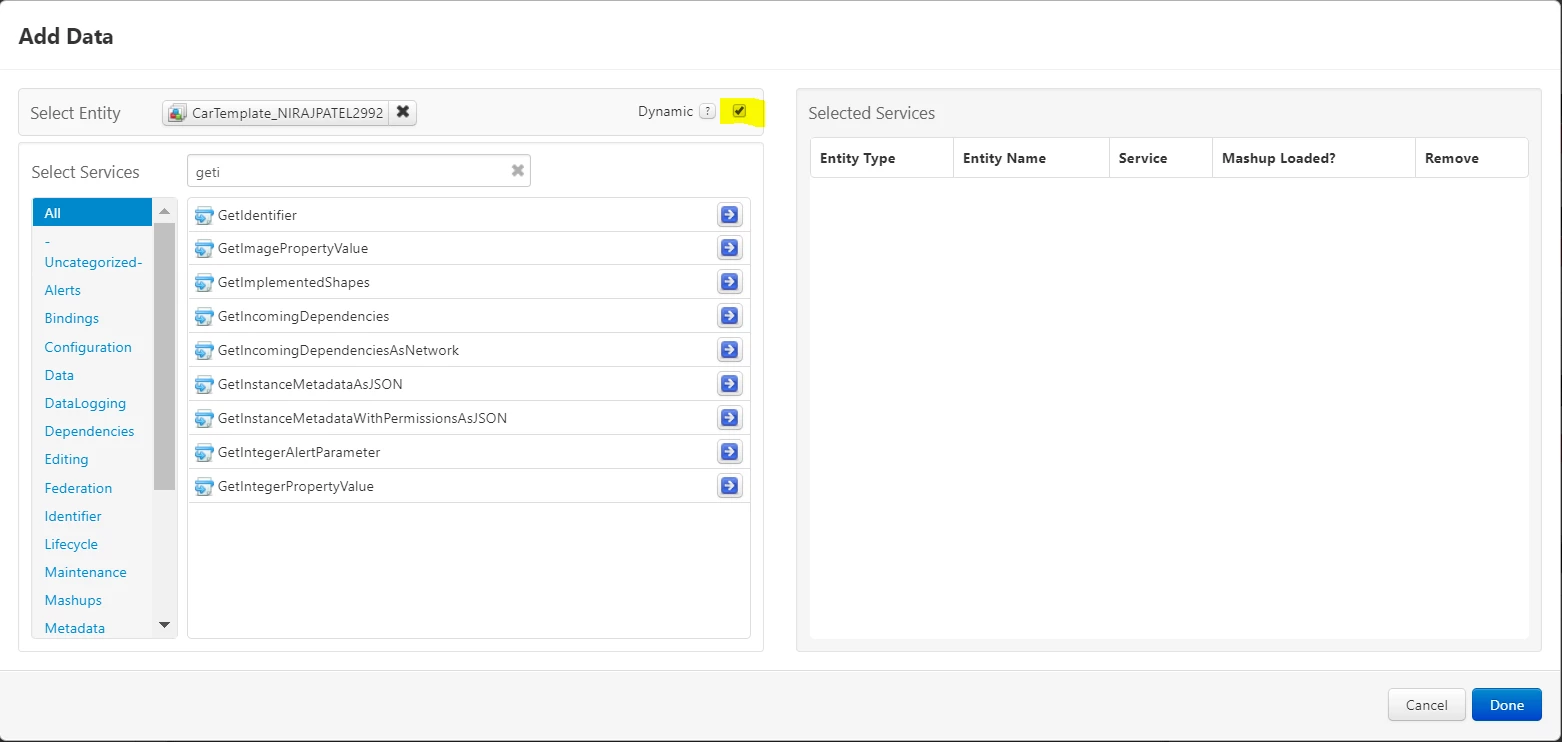Click Done to confirm added data
This screenshot has width=1562, height=742.
point(1507,705)
